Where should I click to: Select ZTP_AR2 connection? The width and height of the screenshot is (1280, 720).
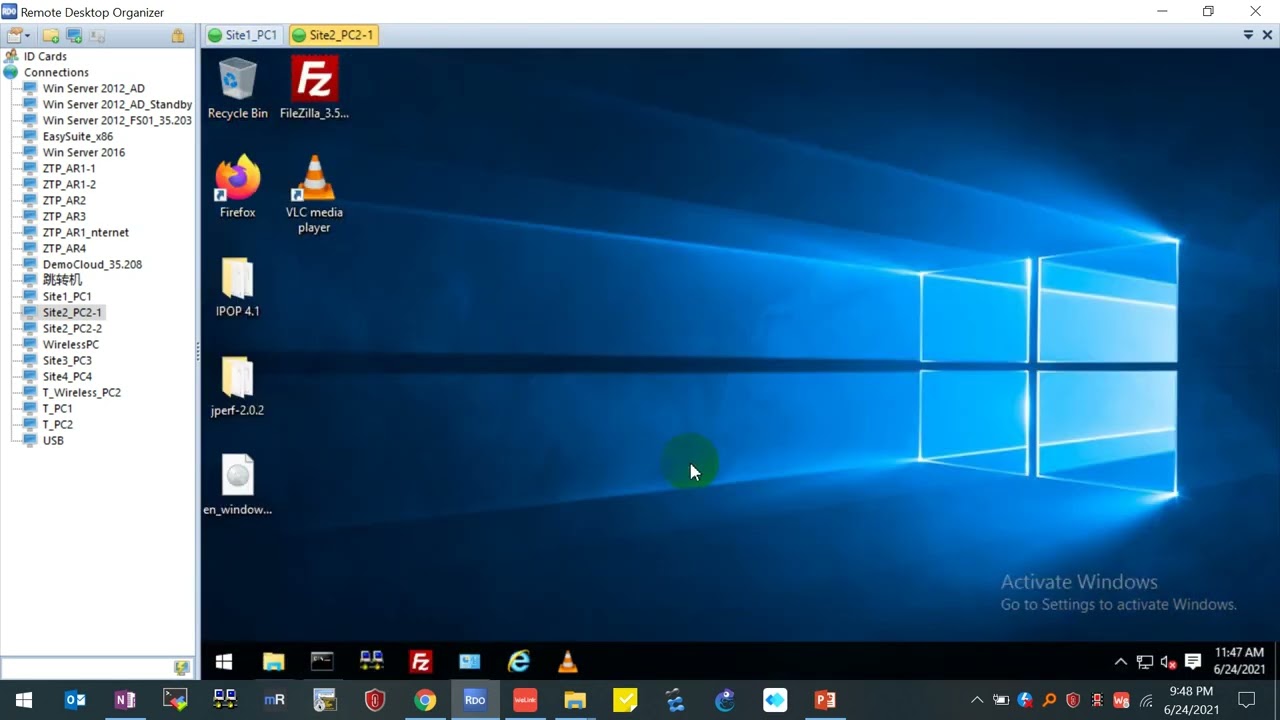pos(64,201)
